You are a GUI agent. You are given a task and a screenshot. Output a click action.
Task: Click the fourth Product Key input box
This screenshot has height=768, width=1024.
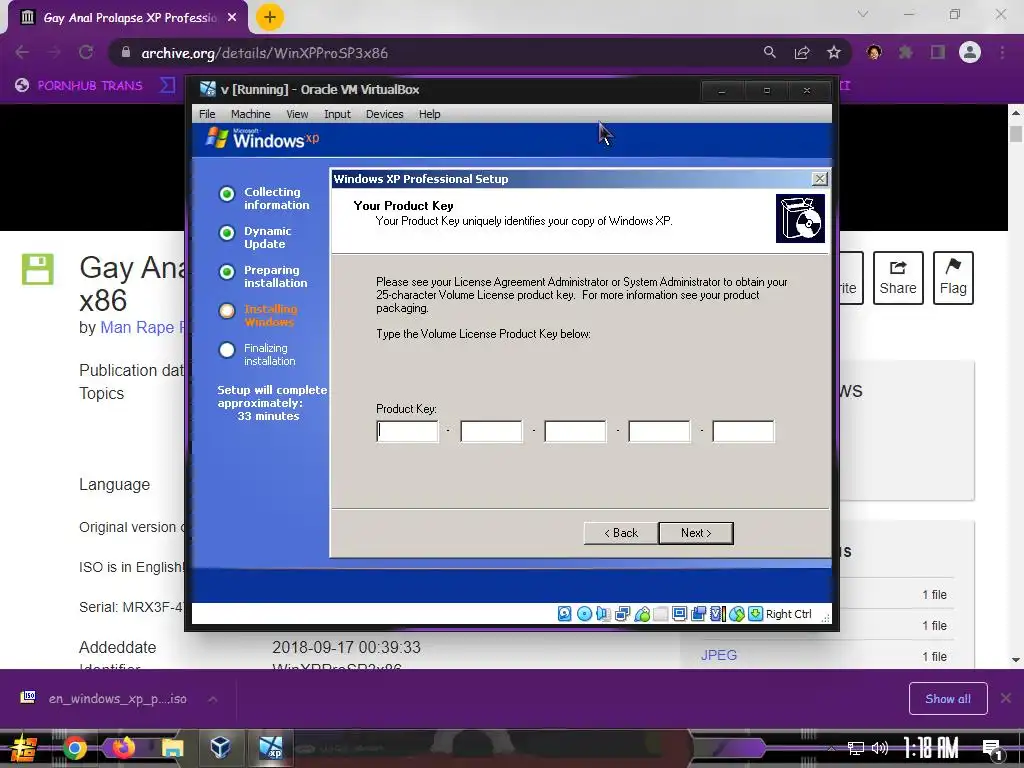point(660,432)
